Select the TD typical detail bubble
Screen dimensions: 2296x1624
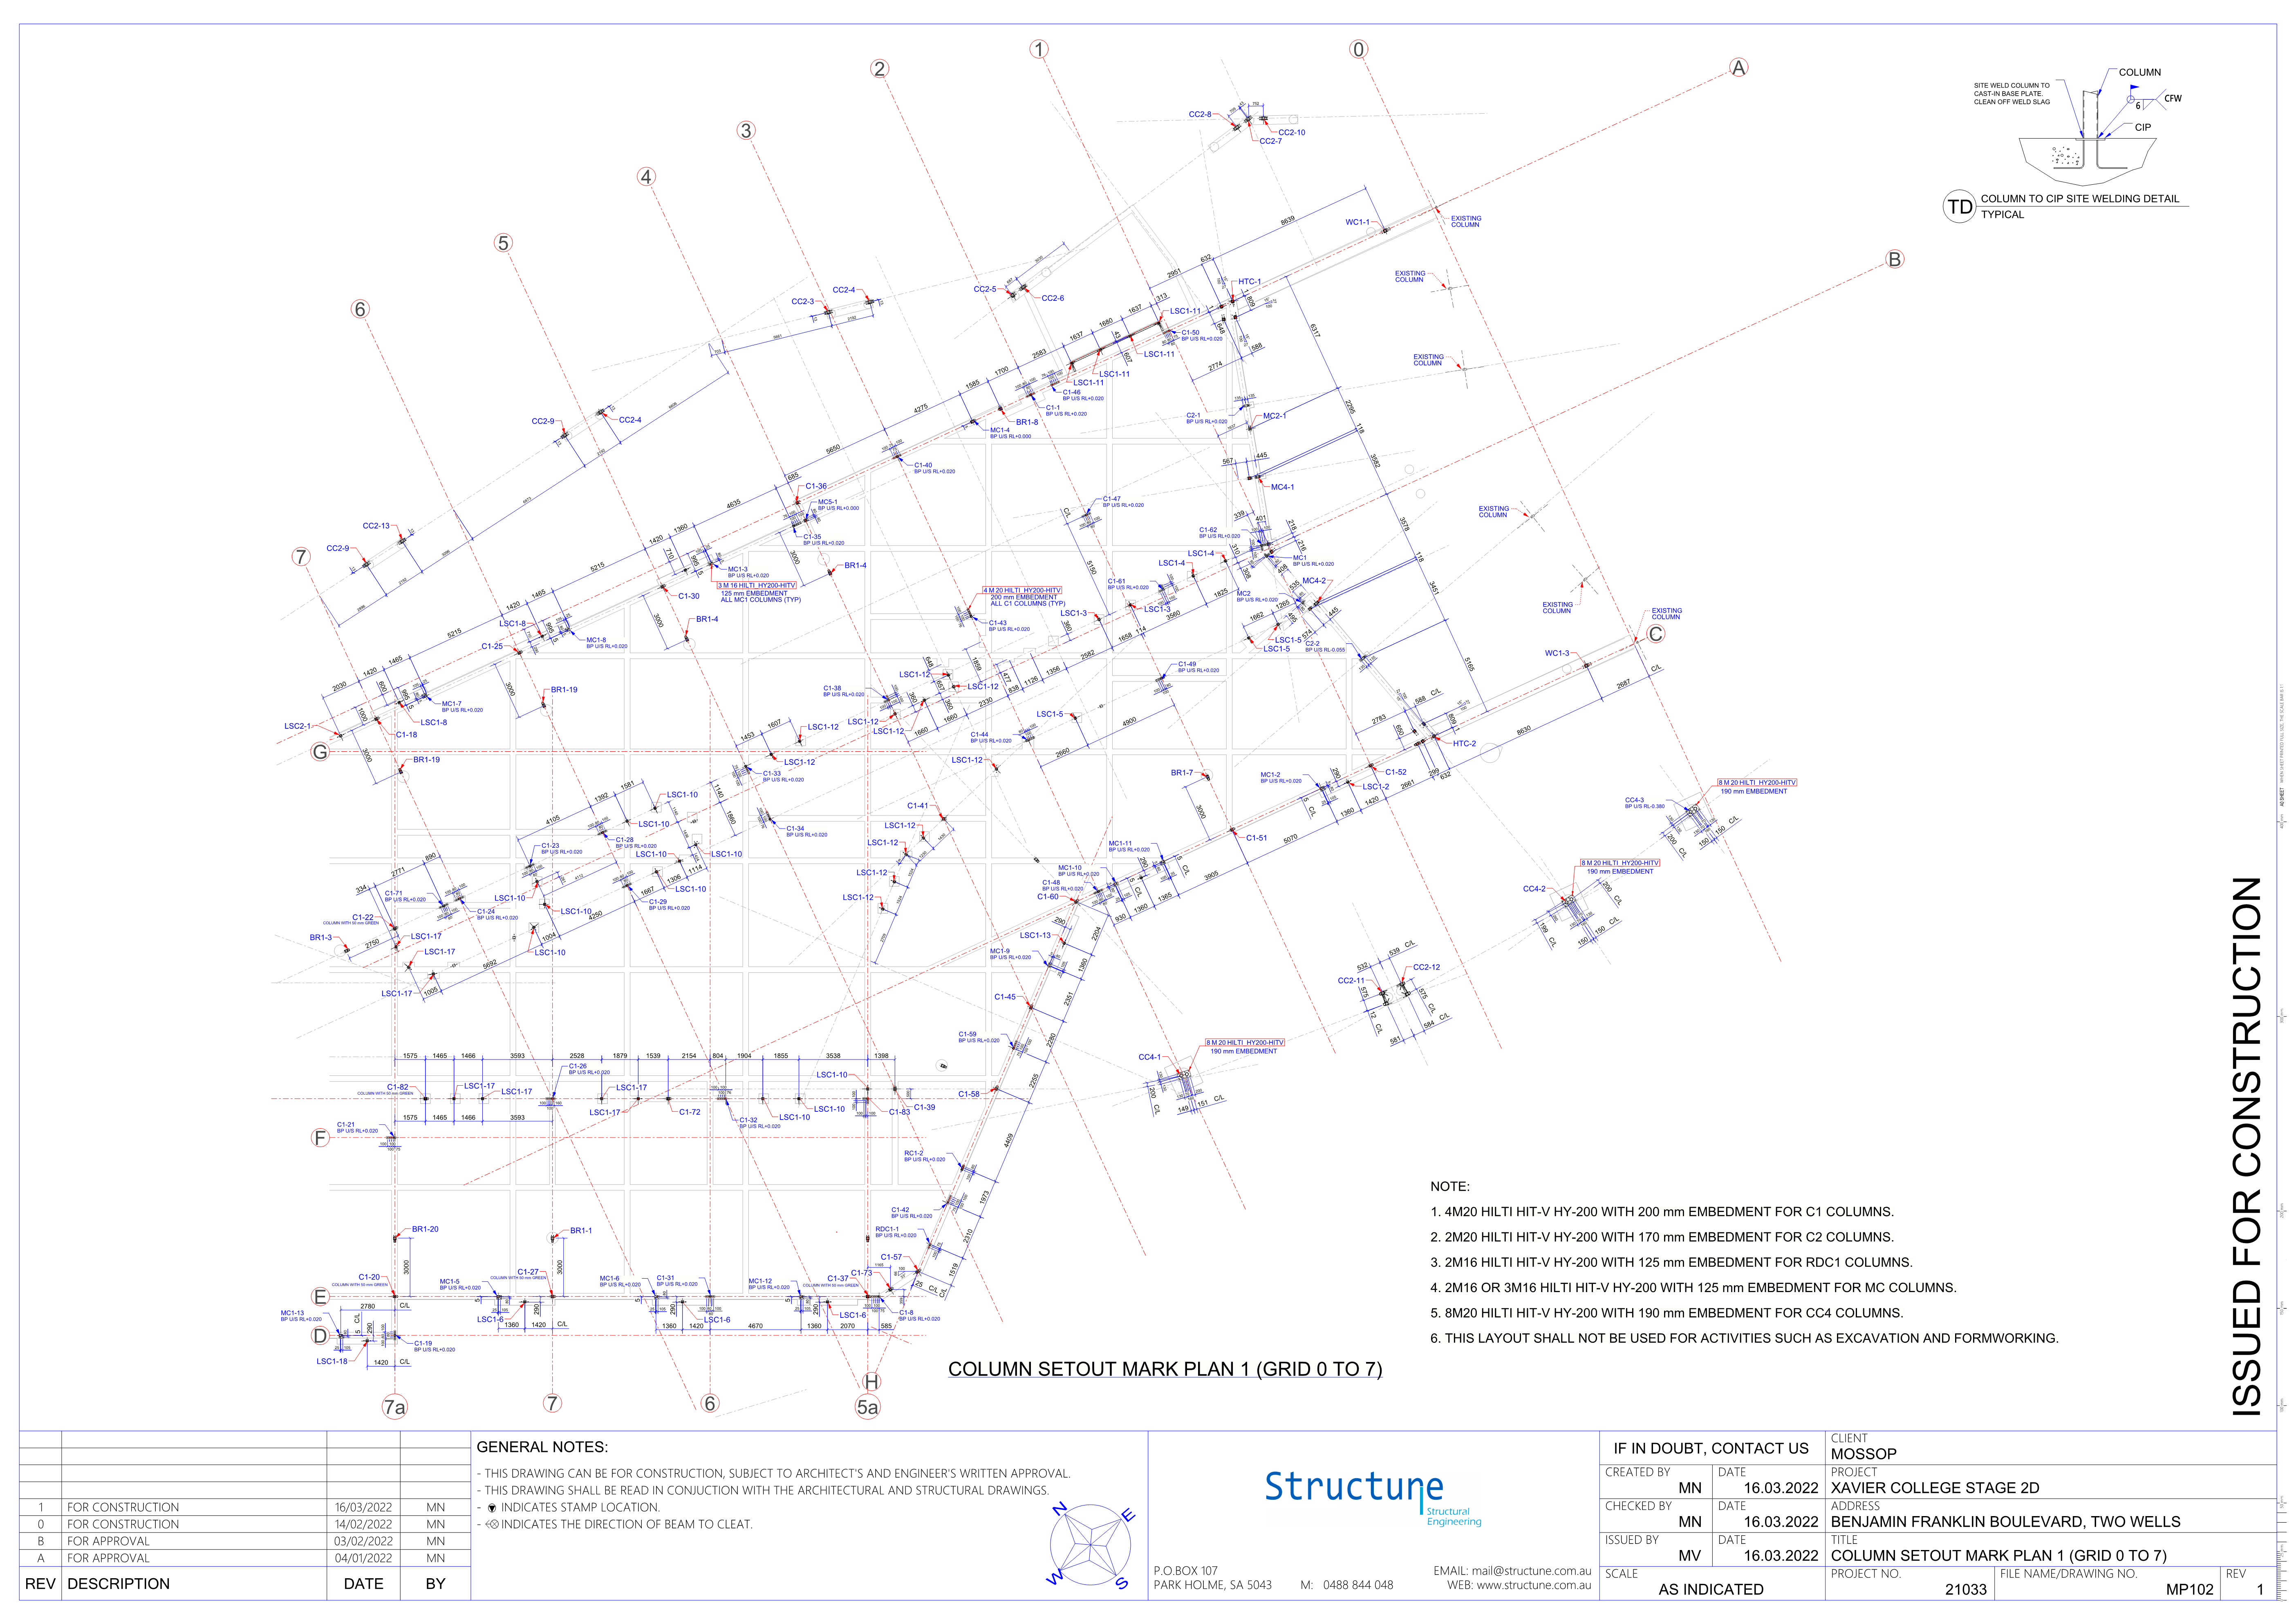(1959, 207)
